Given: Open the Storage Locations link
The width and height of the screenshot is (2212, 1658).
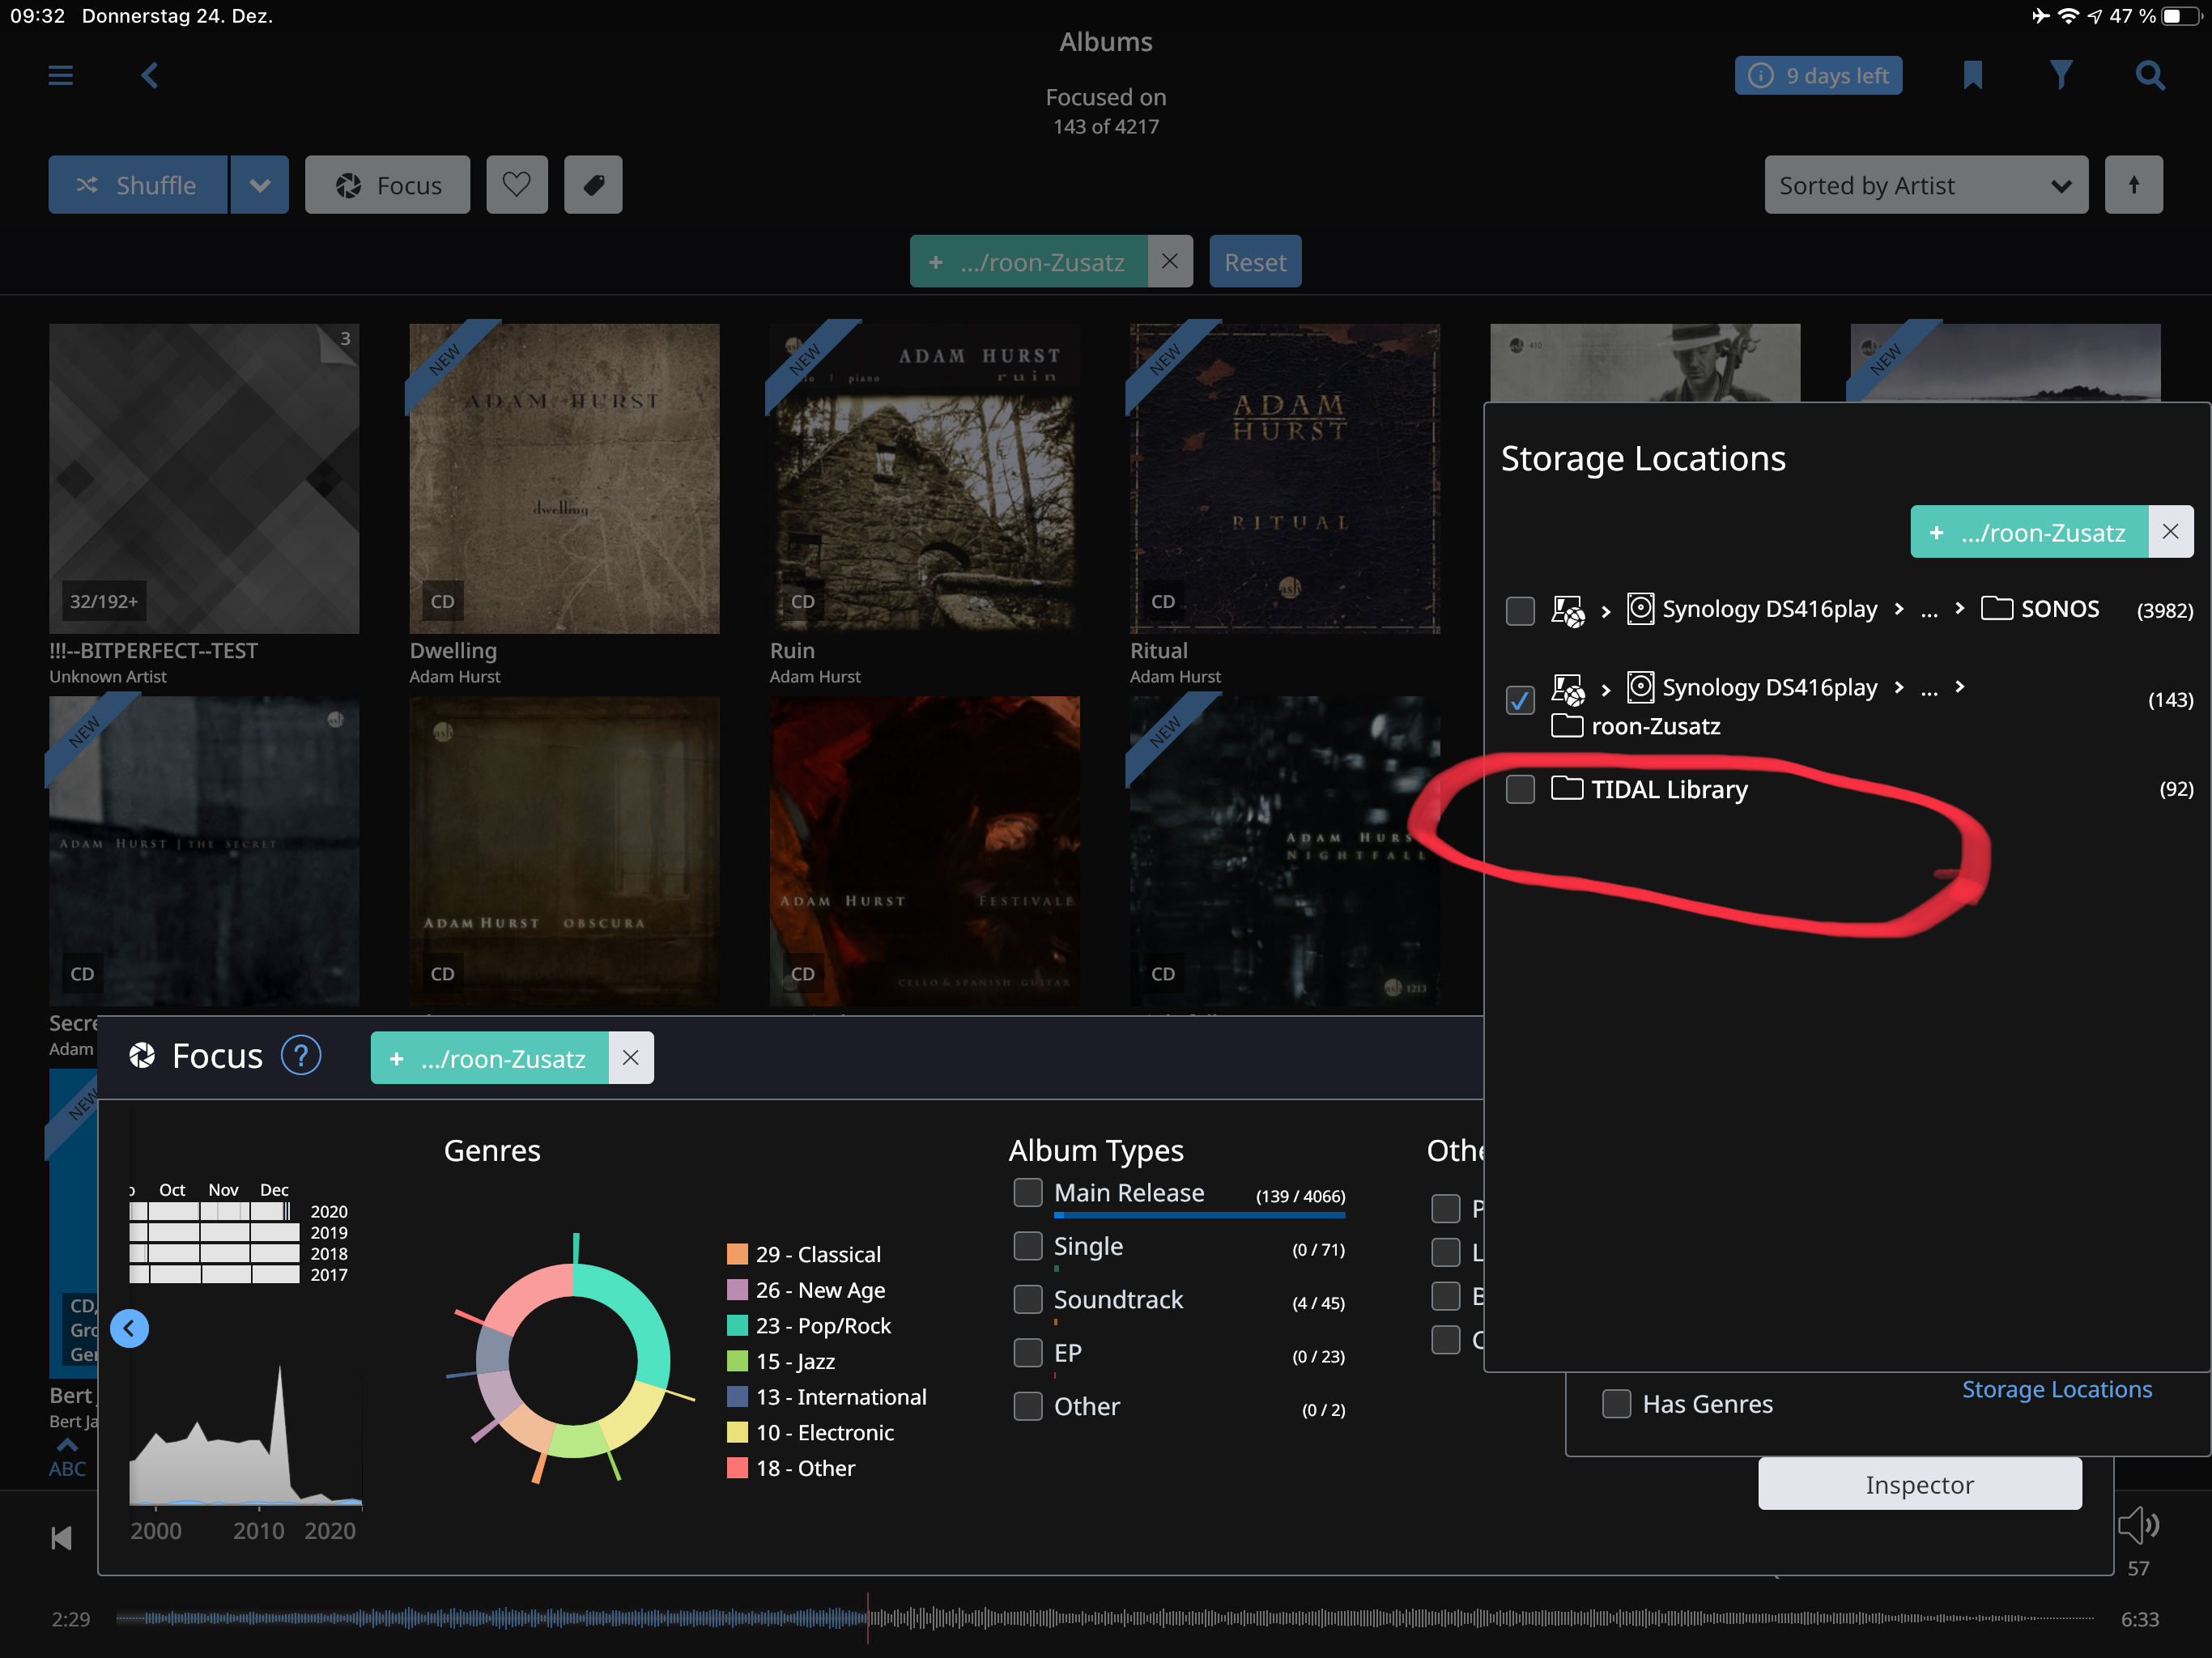Looking at the screenshot, I should 2057,1389.
